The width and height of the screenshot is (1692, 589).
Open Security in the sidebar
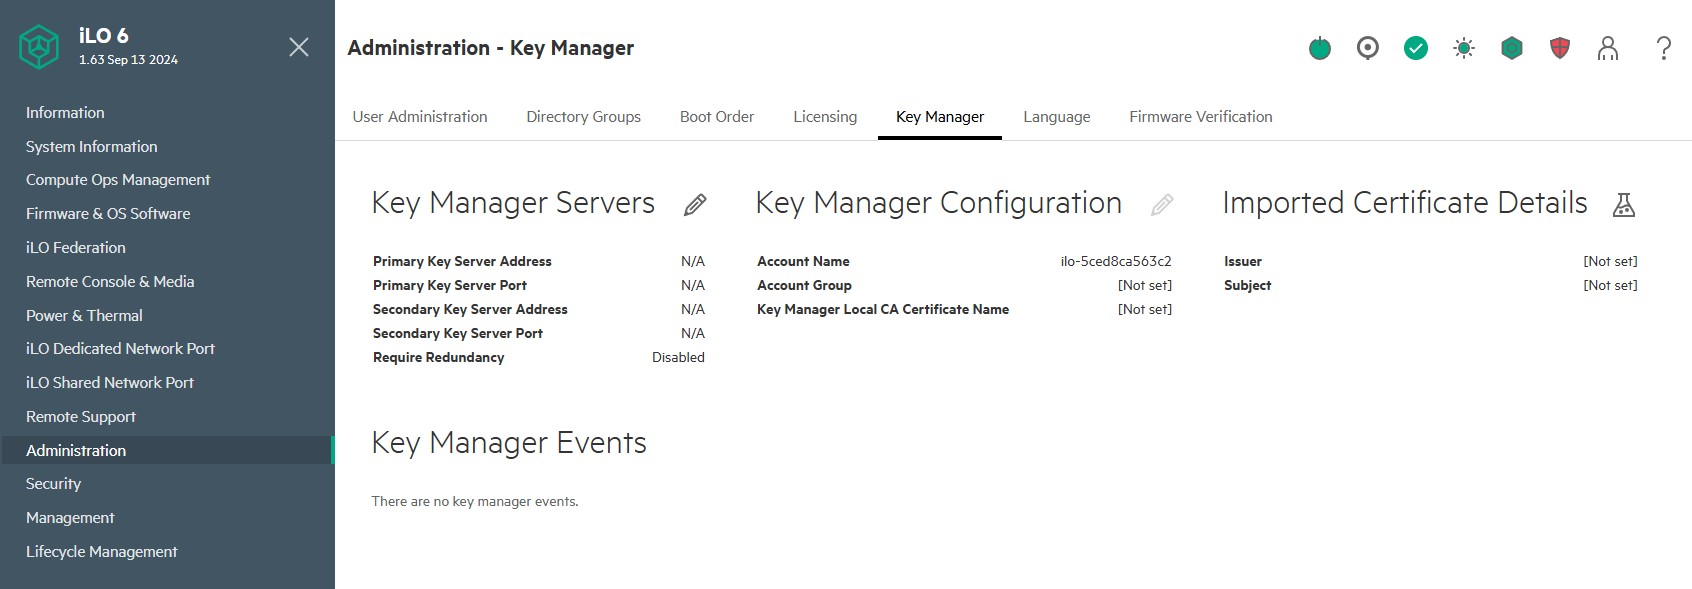[x=54, y=484]
